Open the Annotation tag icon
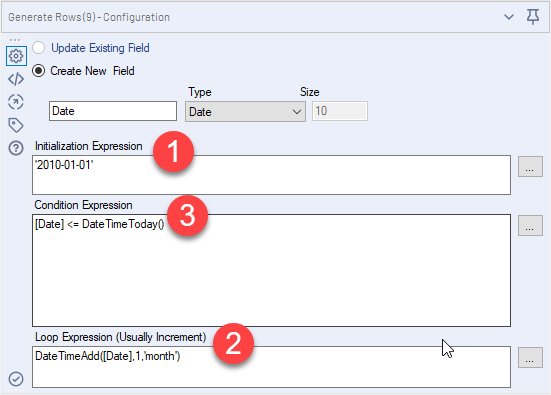 point(16,125)
